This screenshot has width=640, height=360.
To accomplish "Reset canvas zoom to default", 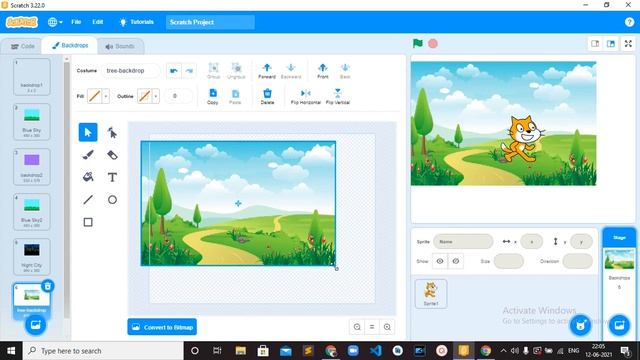I will 372,327.
